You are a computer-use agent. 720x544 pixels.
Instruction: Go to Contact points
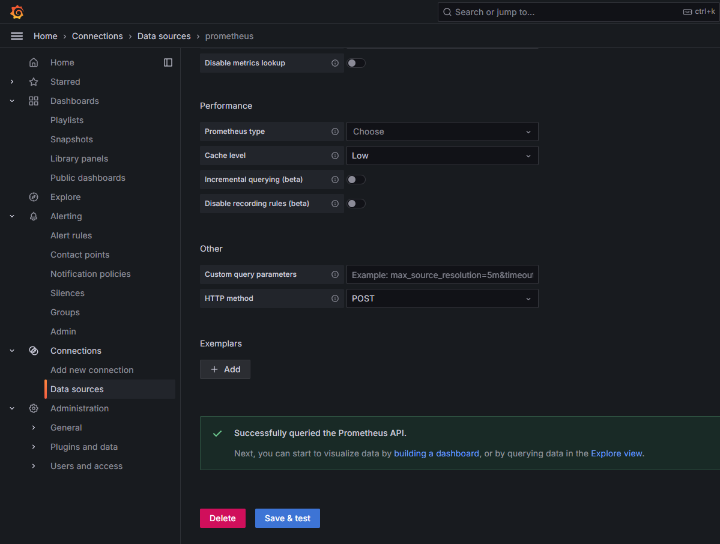(80, 255)
